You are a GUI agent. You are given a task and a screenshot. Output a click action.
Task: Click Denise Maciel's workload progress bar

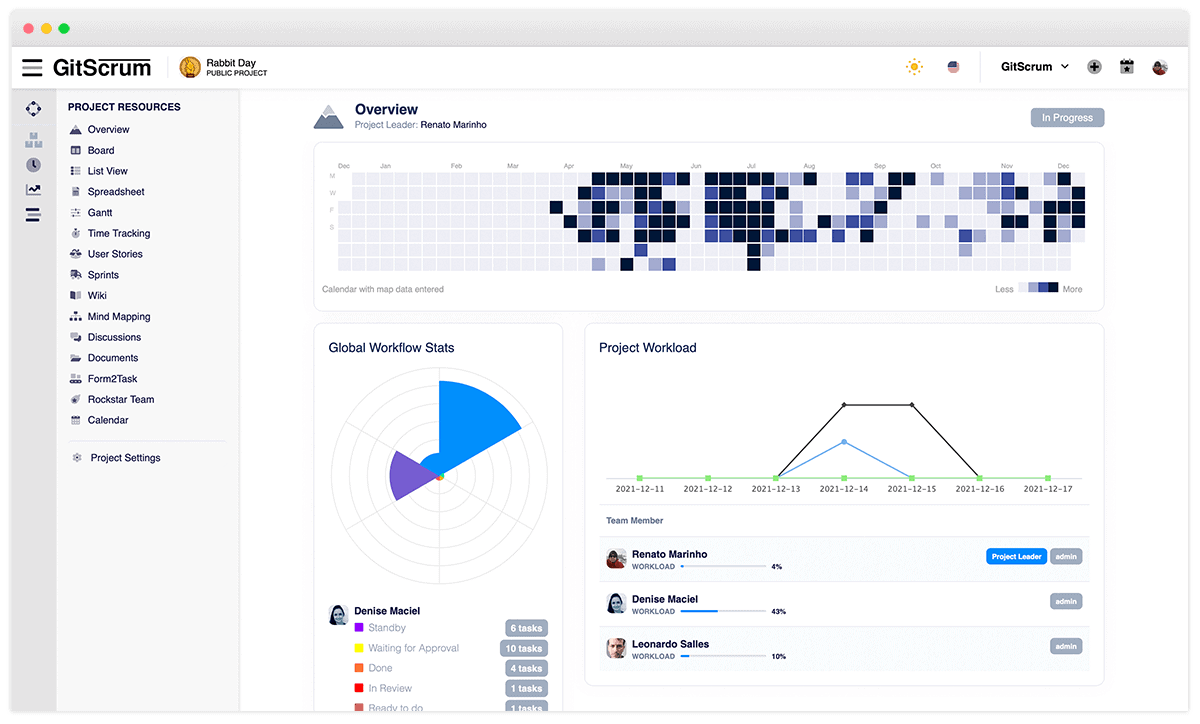pos(722,611)
